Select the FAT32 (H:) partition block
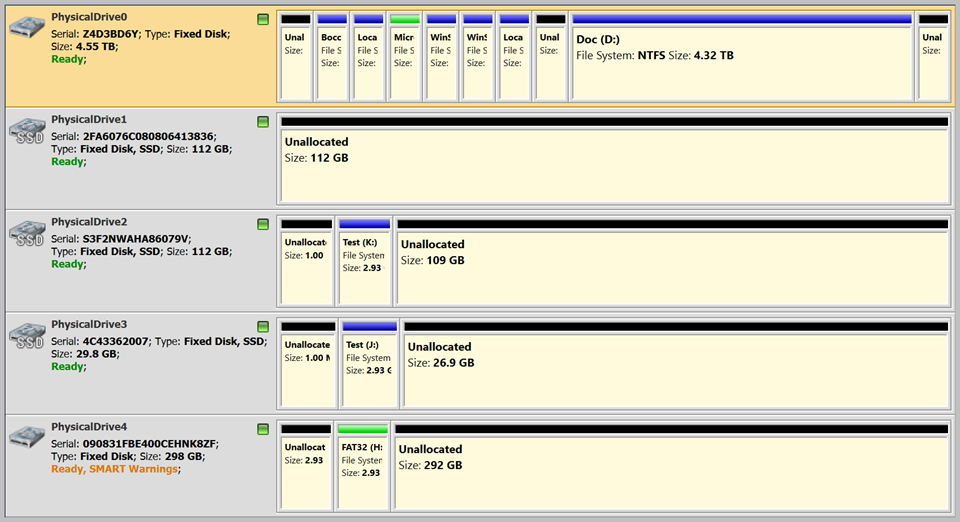 (x=363, y=465)
